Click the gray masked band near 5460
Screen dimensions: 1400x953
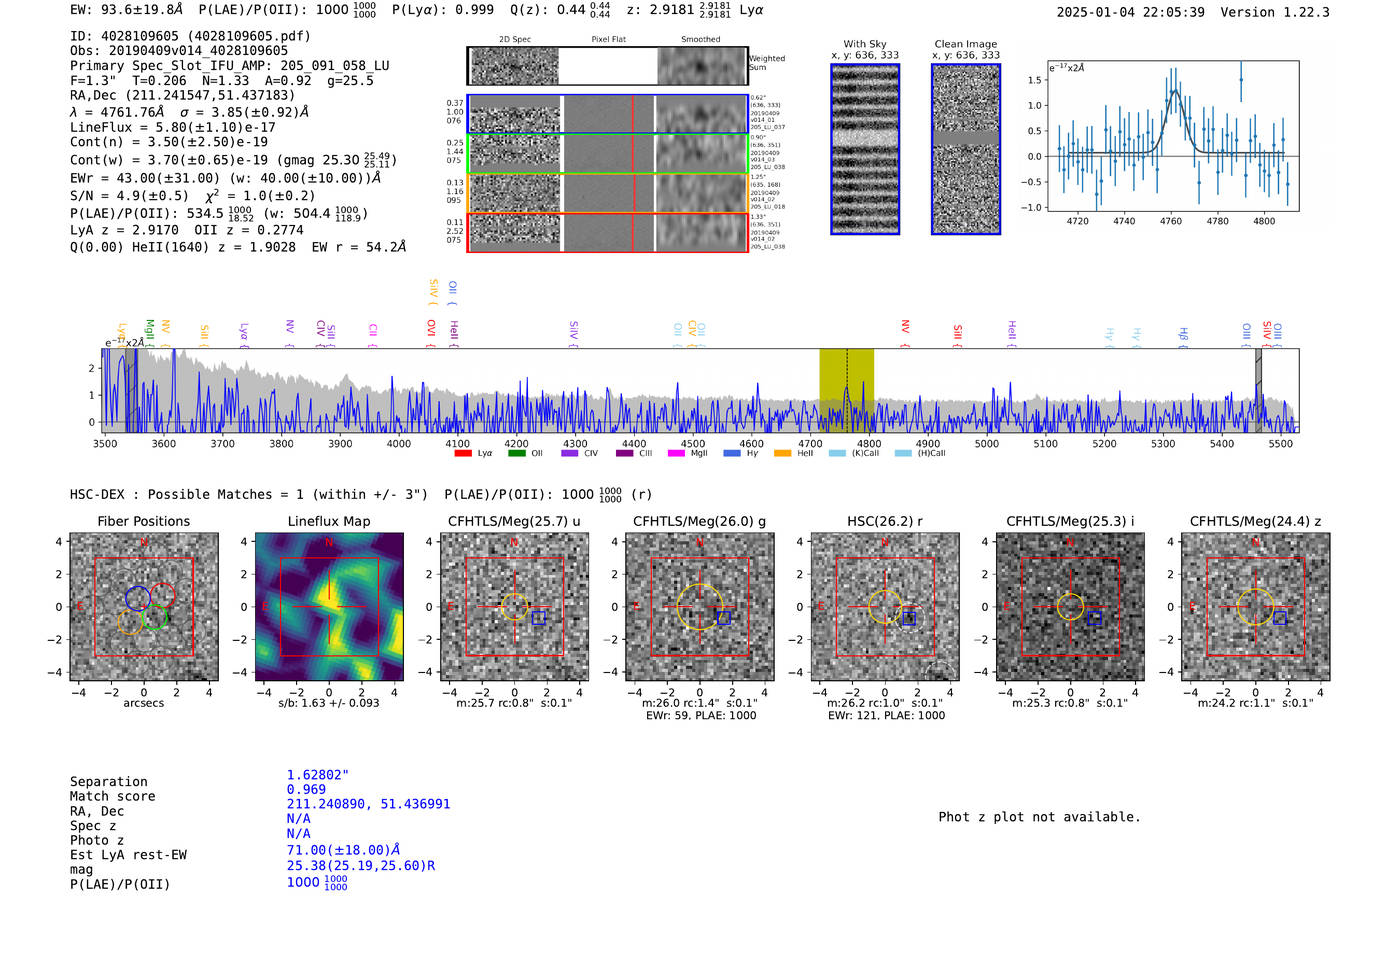pos(1259,390)
